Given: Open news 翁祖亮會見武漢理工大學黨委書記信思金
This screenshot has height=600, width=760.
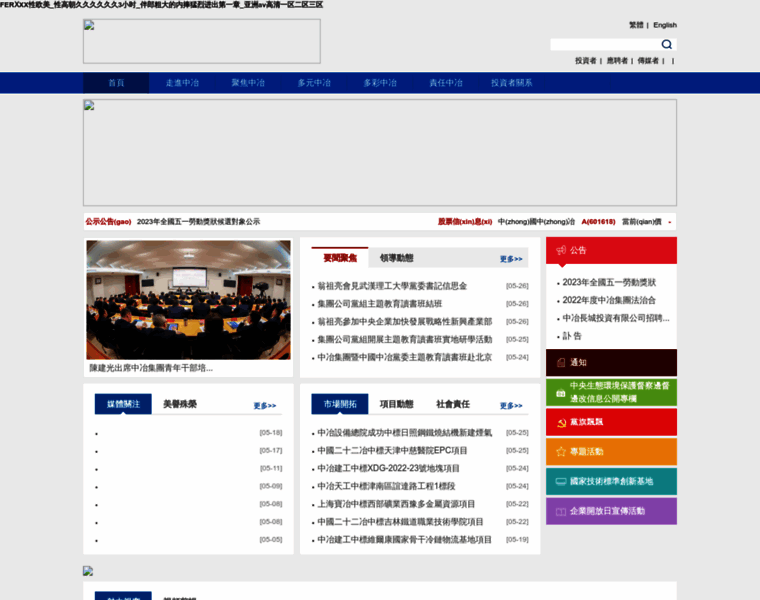Looking at the screenshot, I should tap(392, 286).
